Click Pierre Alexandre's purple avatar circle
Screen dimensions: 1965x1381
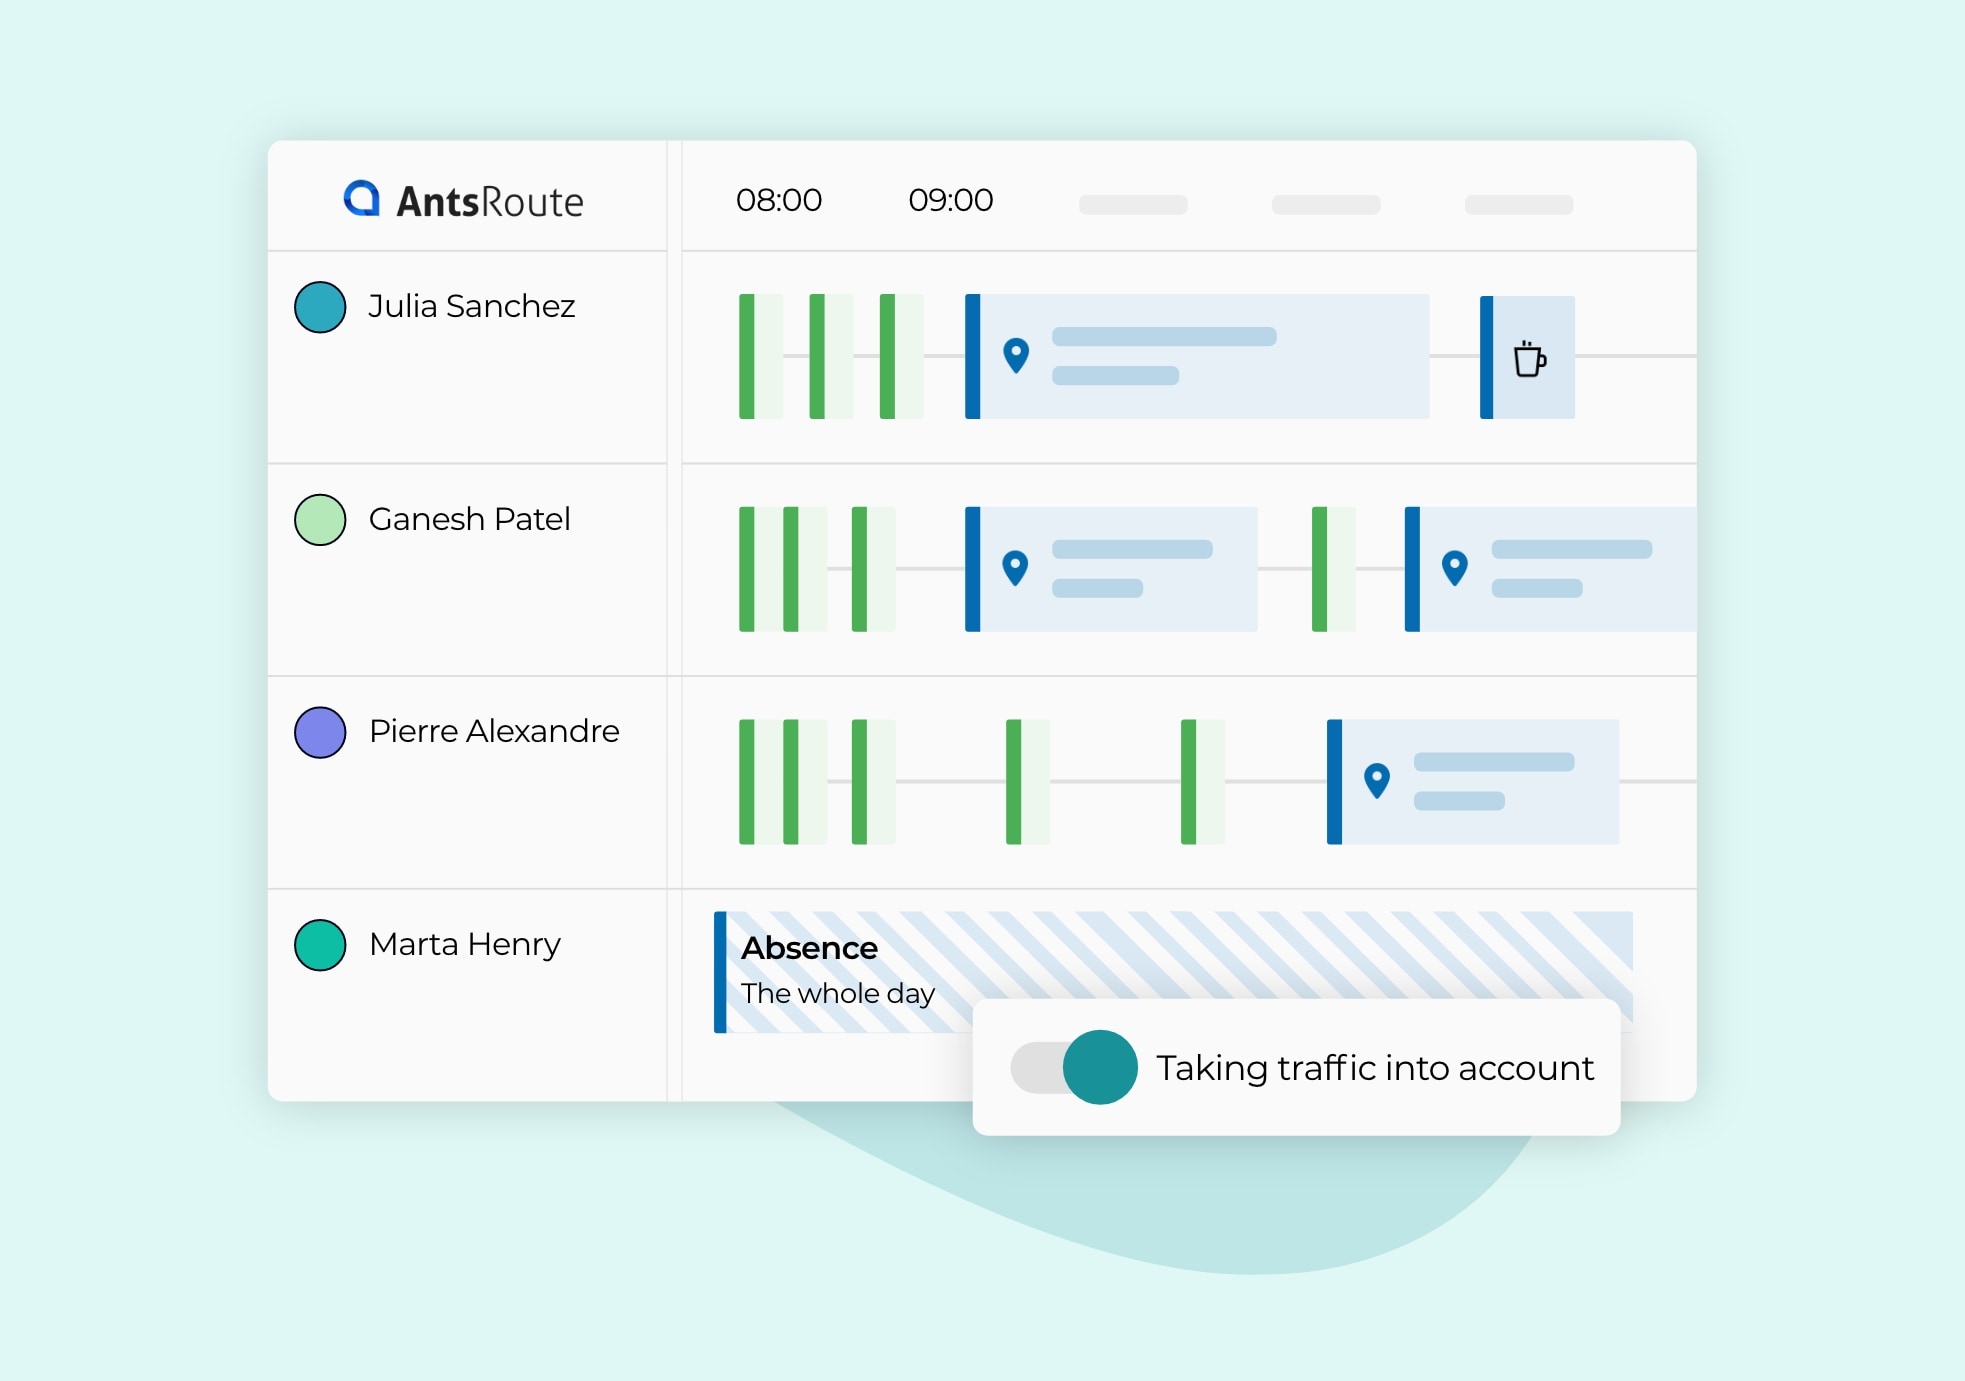click(x=320, y=732)
